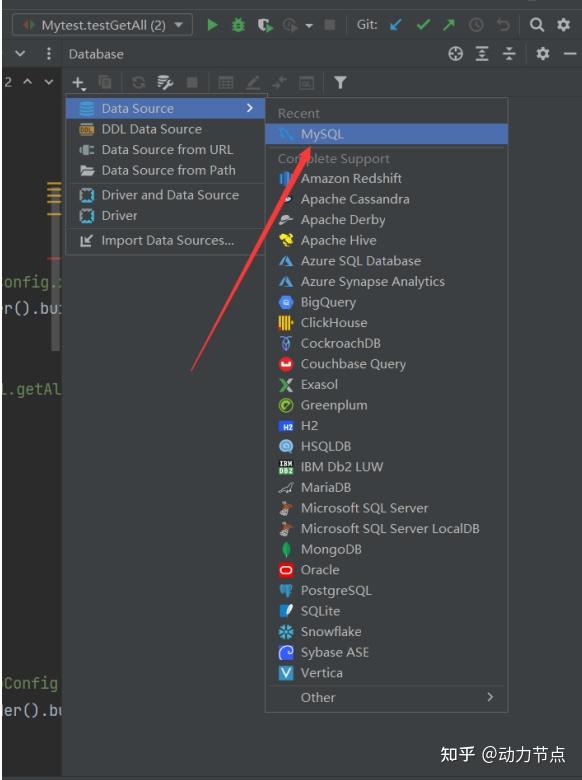Choose IBM Db2 LUW

tap(387, 467)
